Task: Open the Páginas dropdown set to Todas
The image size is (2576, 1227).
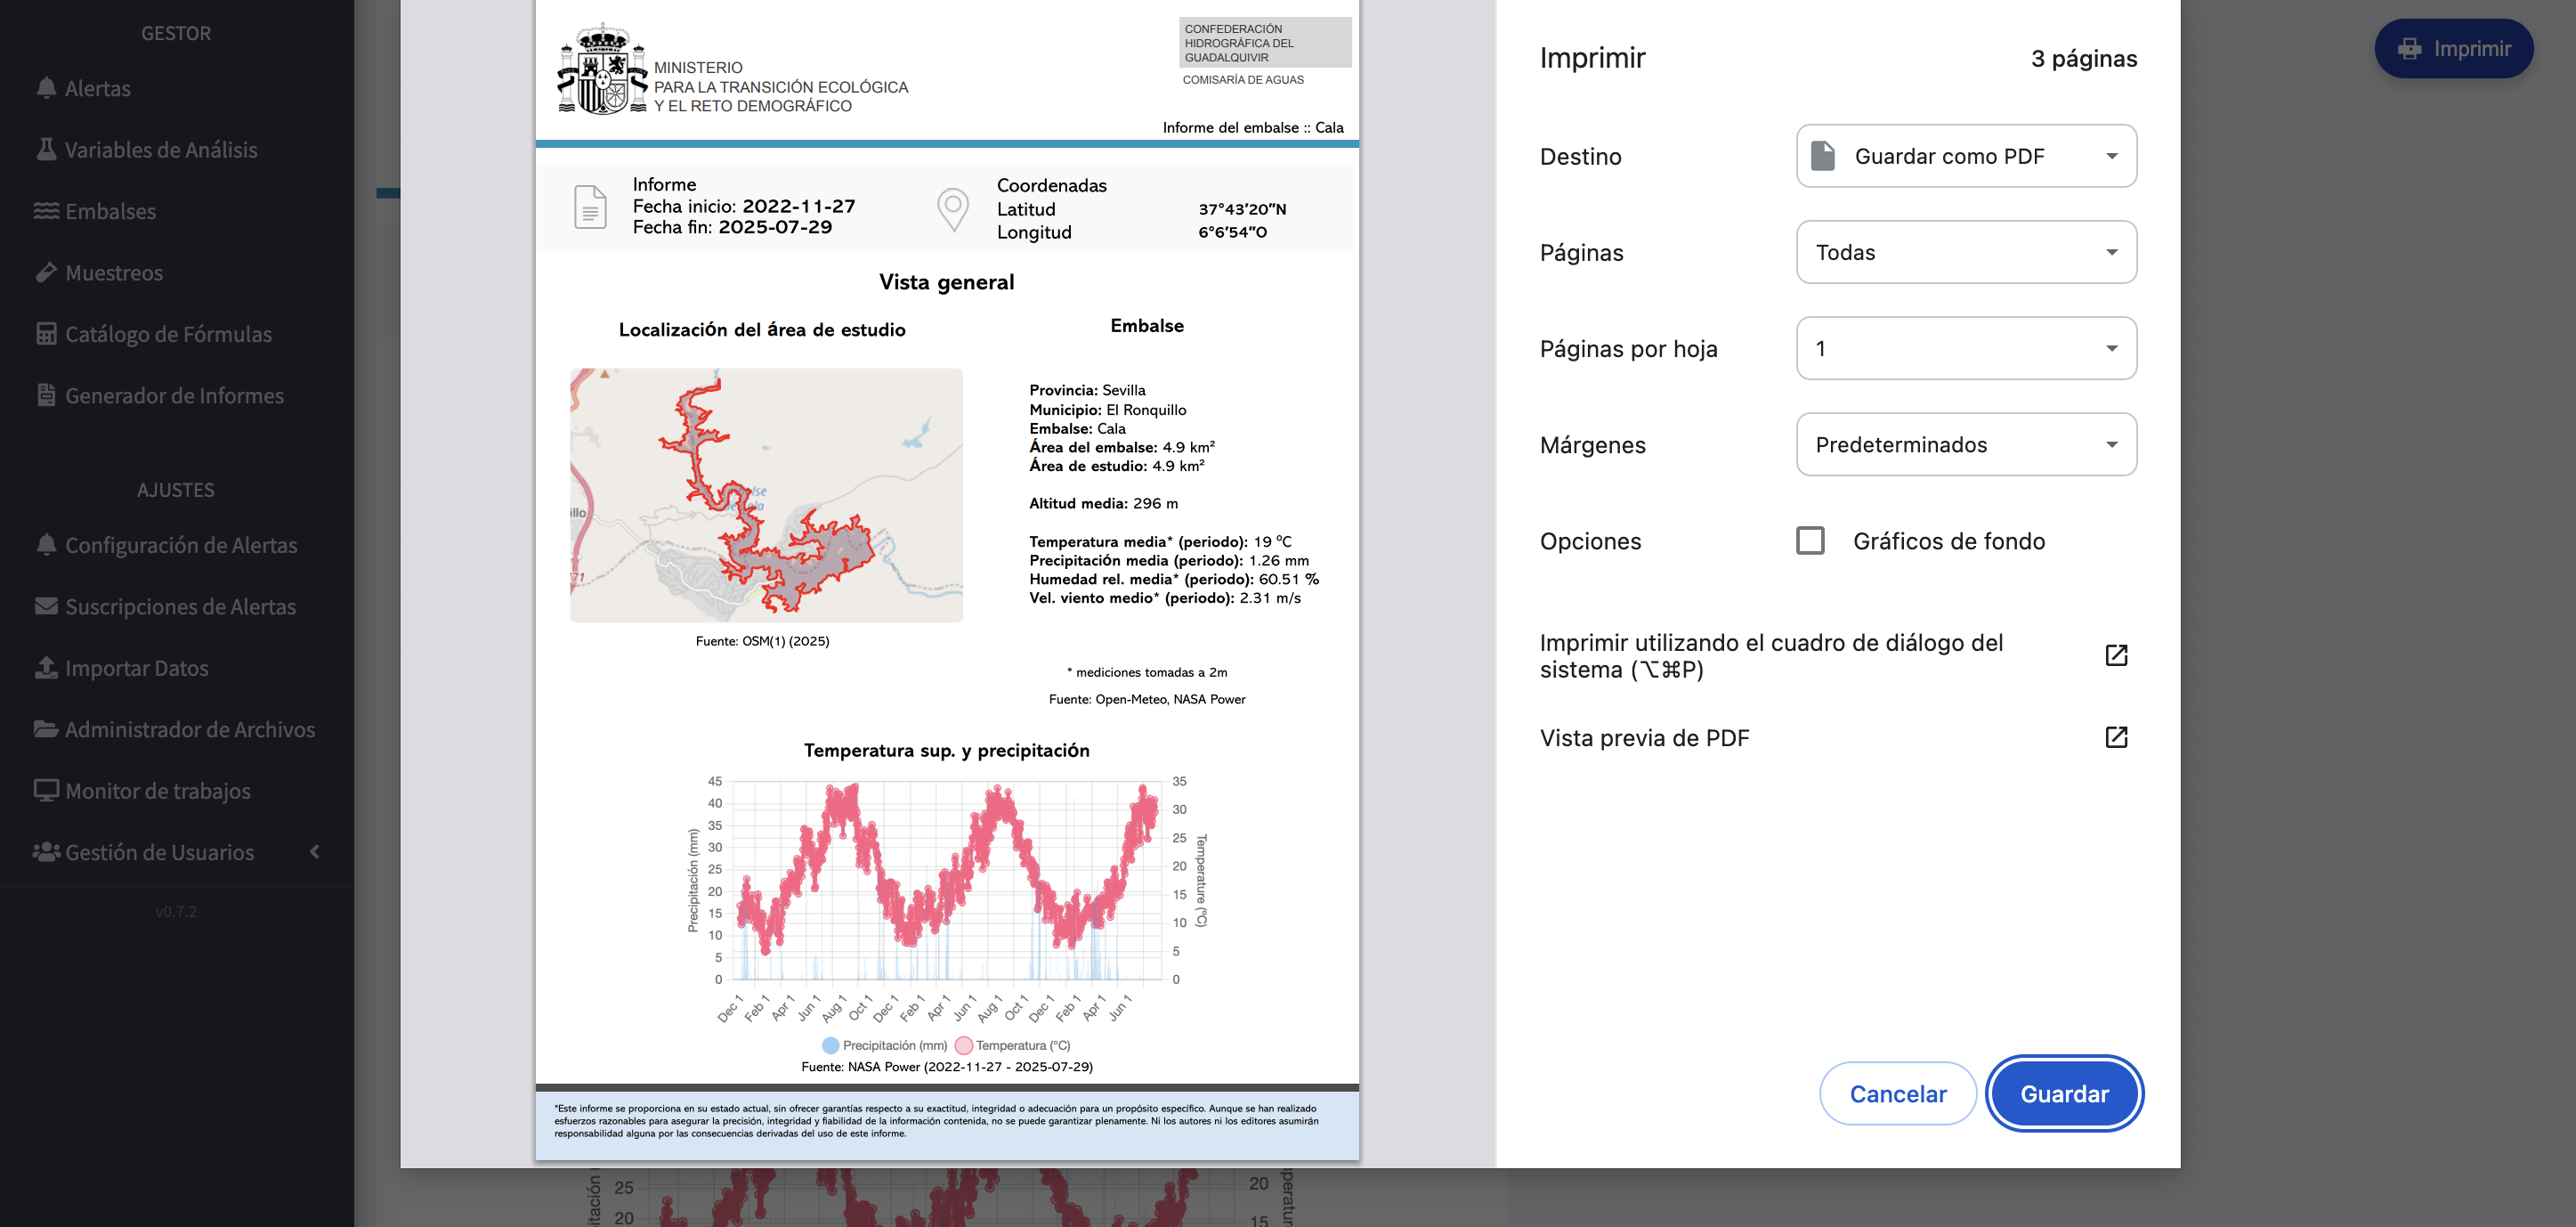Action: [x=1966, y=252]
